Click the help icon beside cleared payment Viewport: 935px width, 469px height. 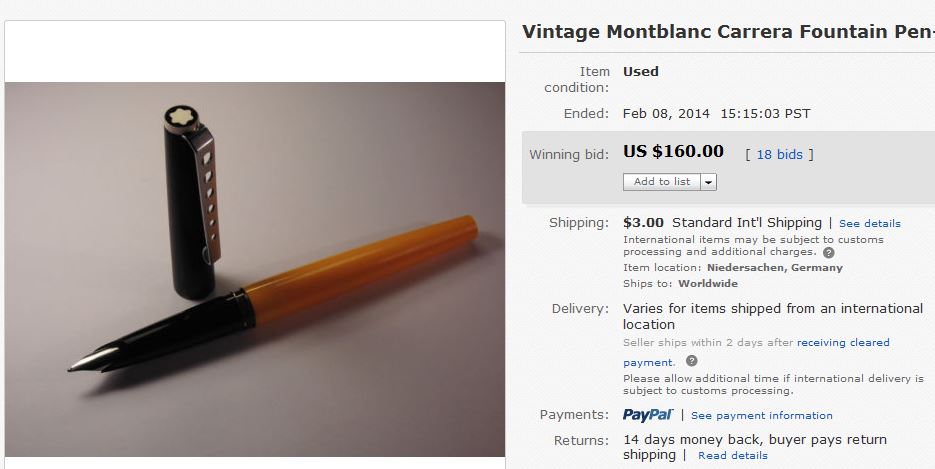(x=692, y=361)
